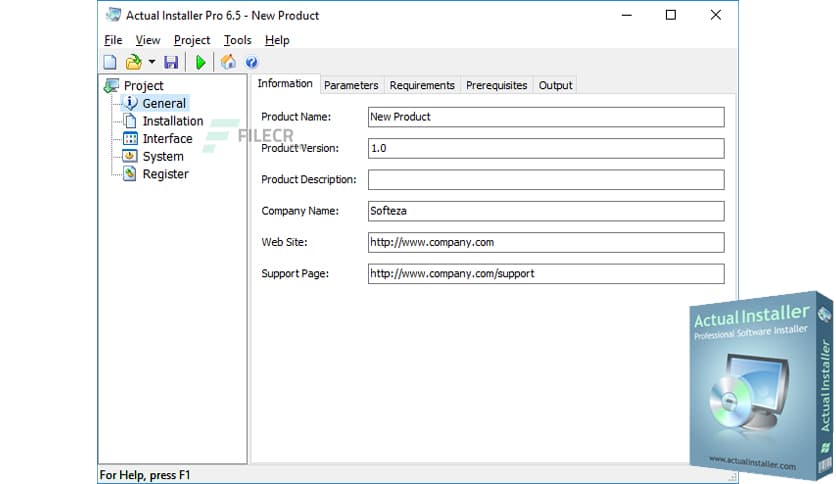Image resolution: width=836 pixels, height=484 pixels.
Task: Click the Open Project folder icon
Action: pyautogui.click(x=133, y=62)
